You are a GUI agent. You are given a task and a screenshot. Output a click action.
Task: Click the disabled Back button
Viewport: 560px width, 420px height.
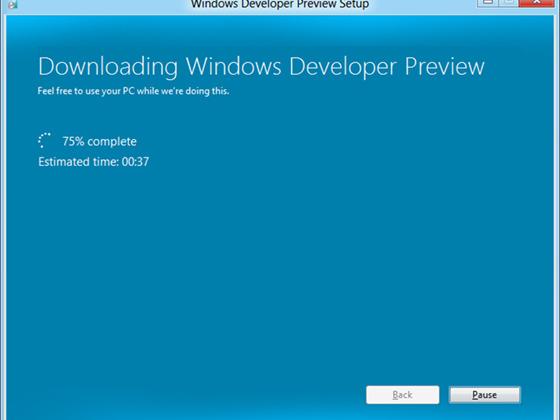click(402, 395)
